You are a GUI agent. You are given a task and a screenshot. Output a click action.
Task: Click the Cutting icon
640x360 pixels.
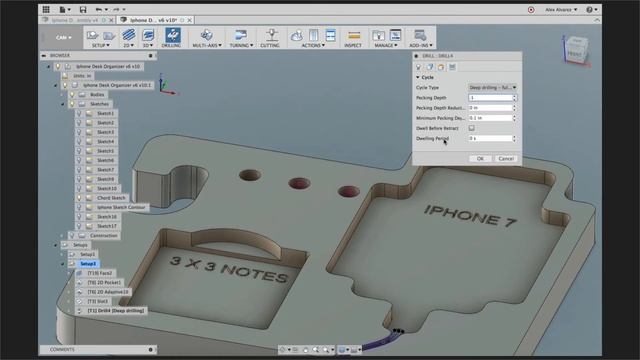(x=271, y=35)
